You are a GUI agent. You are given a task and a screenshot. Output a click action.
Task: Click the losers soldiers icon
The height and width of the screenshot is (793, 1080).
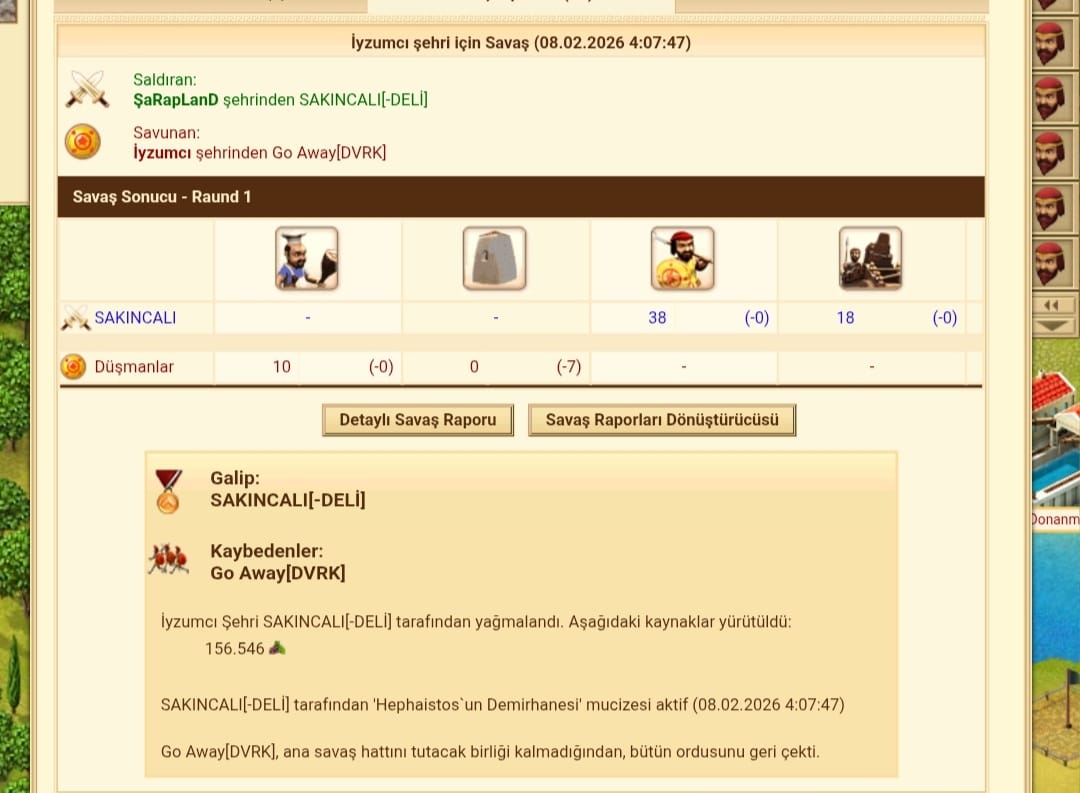[168, 559]
